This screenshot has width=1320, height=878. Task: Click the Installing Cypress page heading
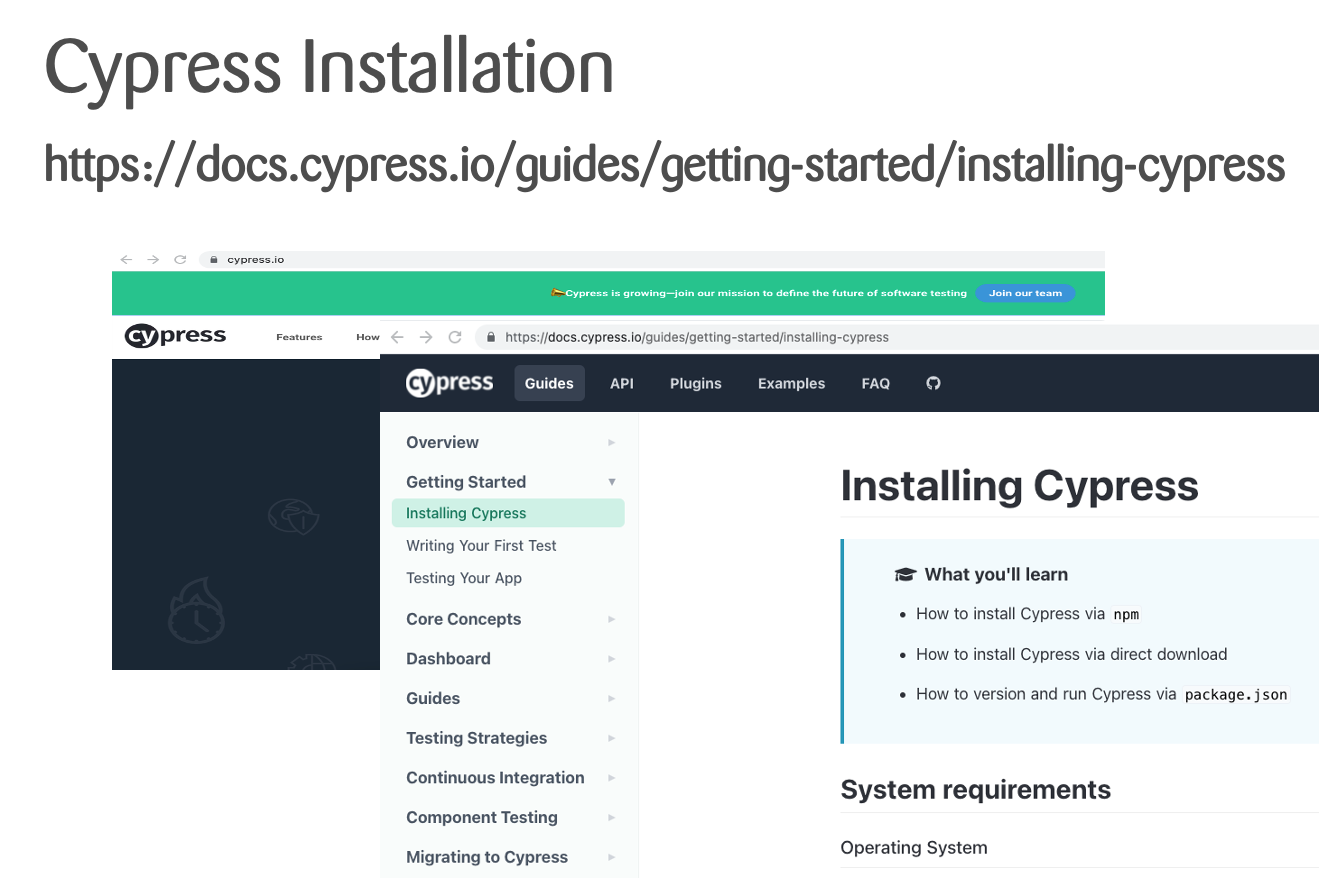tap(1019, 486)
